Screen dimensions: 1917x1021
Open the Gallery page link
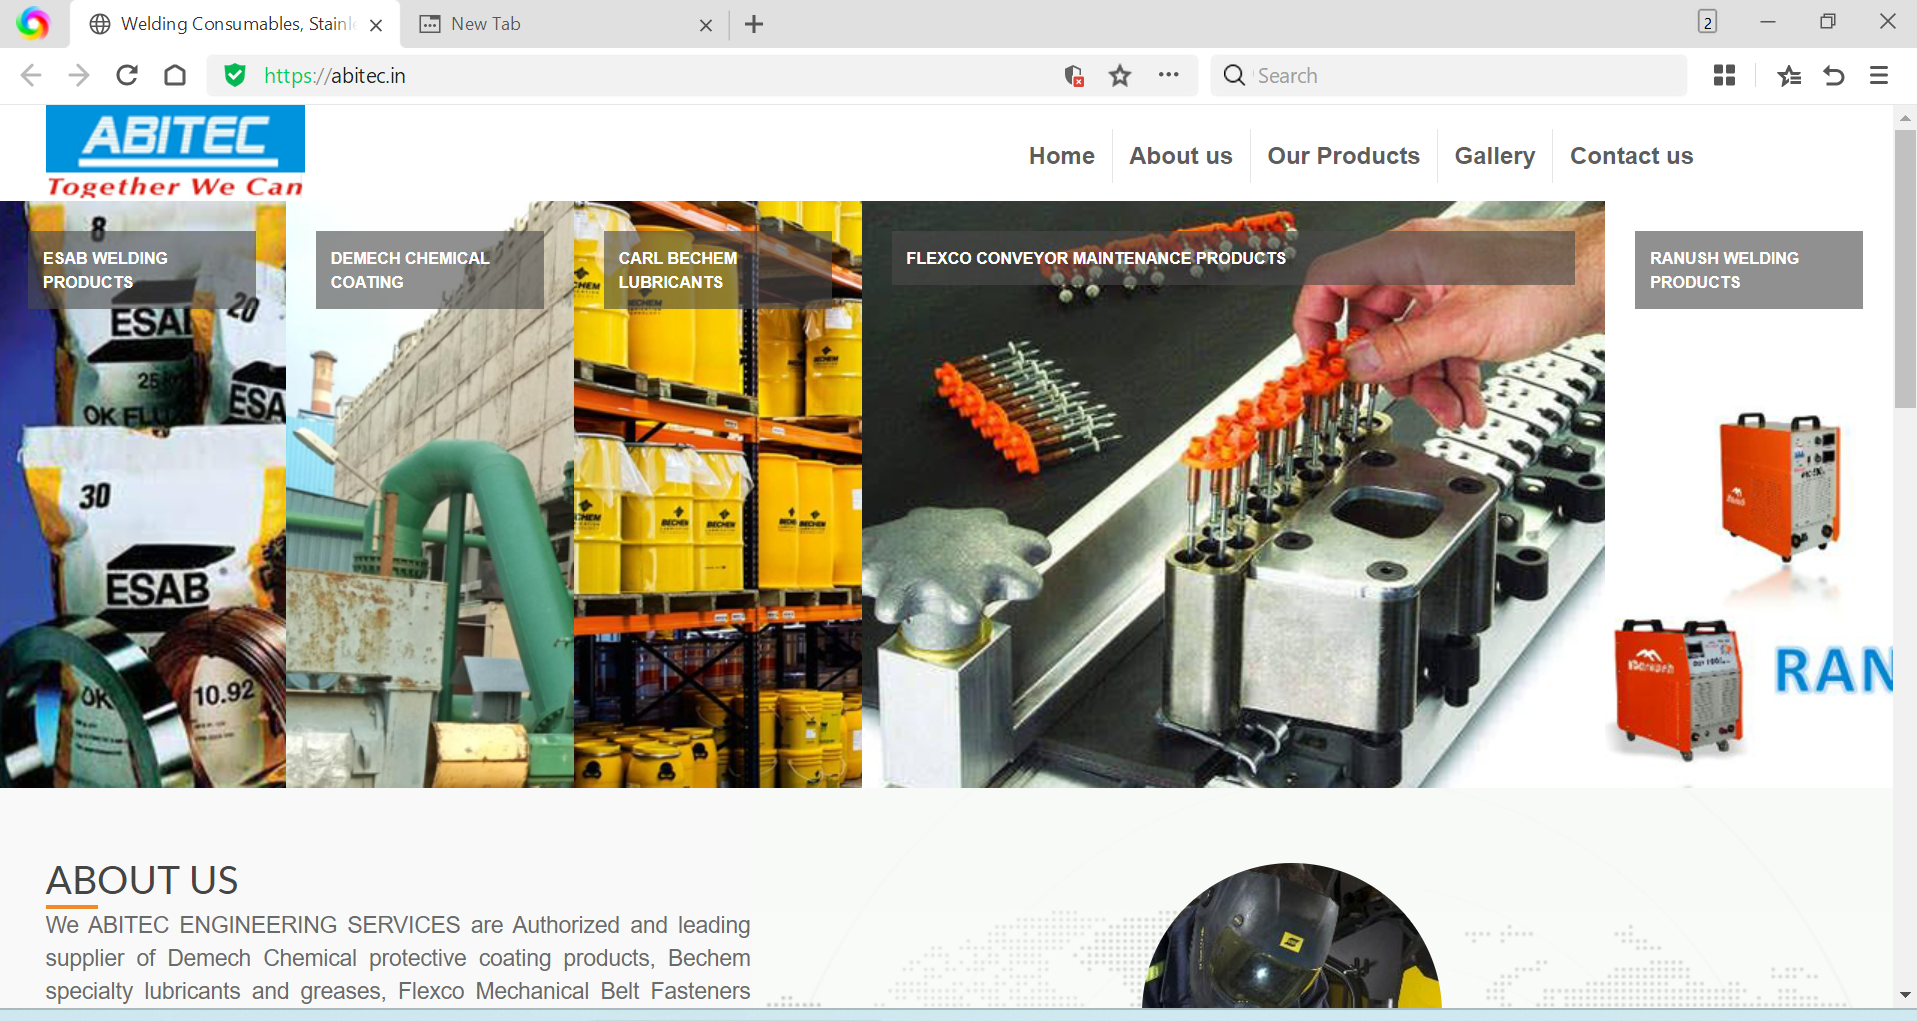pyautogui.click(x=1494, y=156)
